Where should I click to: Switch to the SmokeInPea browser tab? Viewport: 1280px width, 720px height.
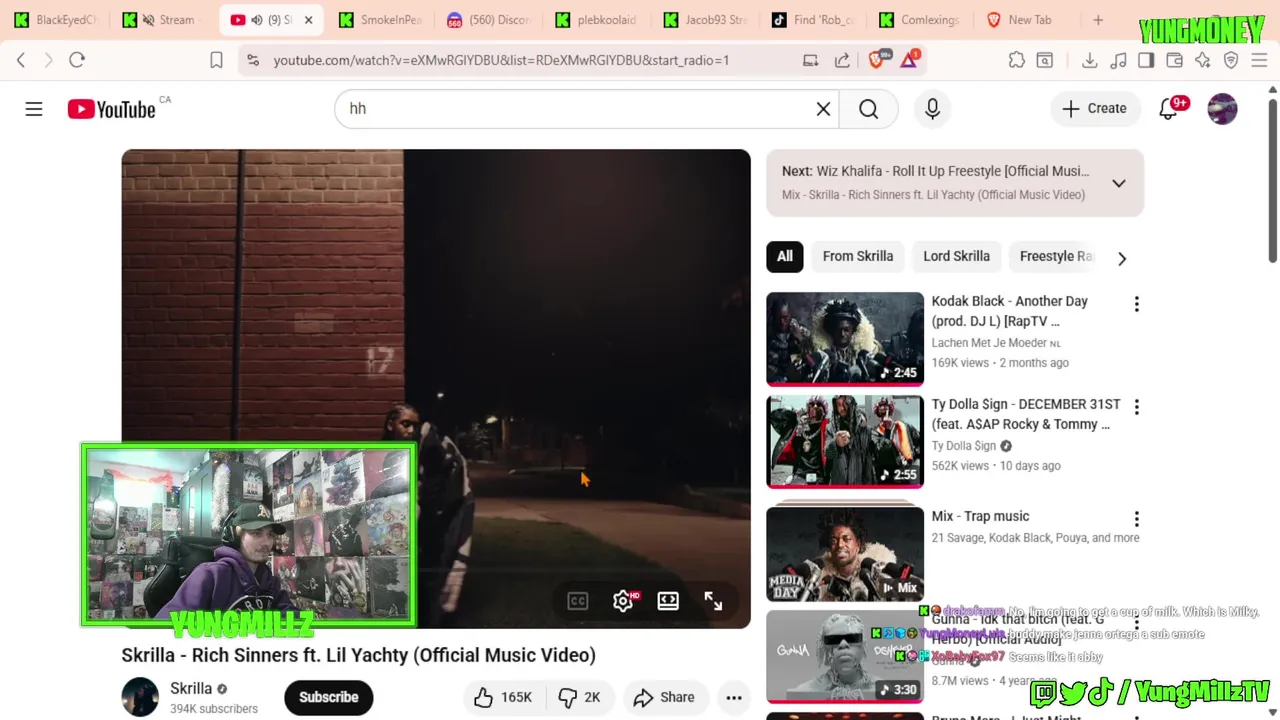tap(381, 20)
